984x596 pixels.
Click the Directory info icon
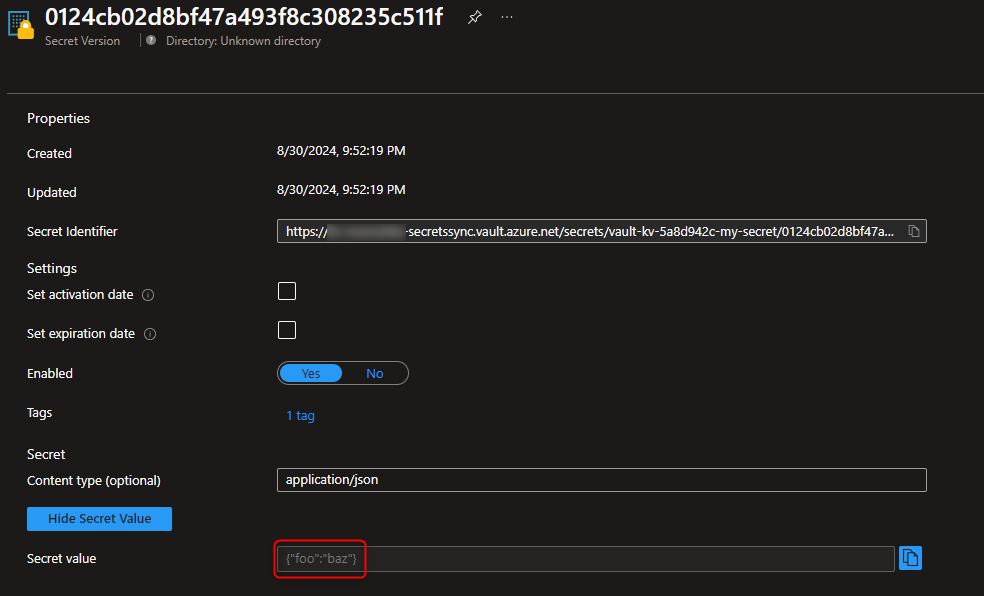(149, 40)
